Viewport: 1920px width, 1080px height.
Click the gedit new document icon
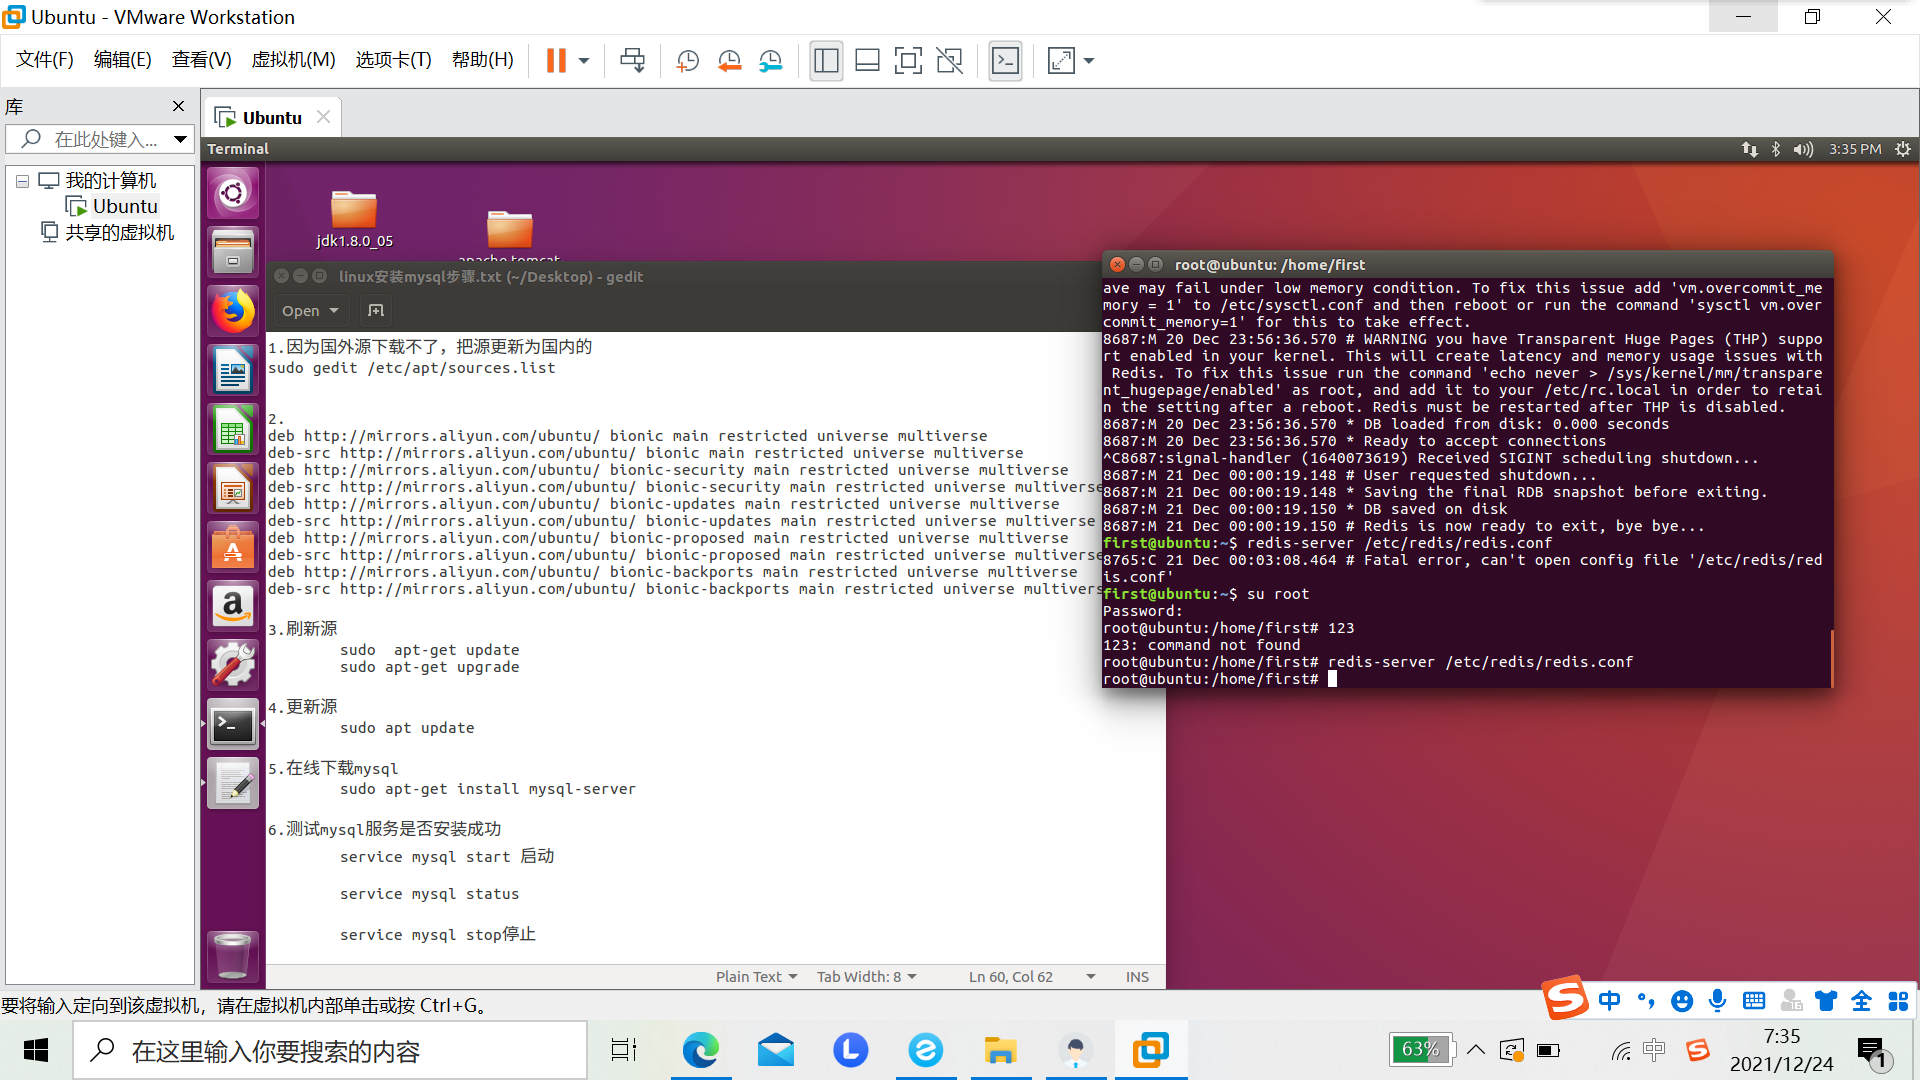(376, 311)
